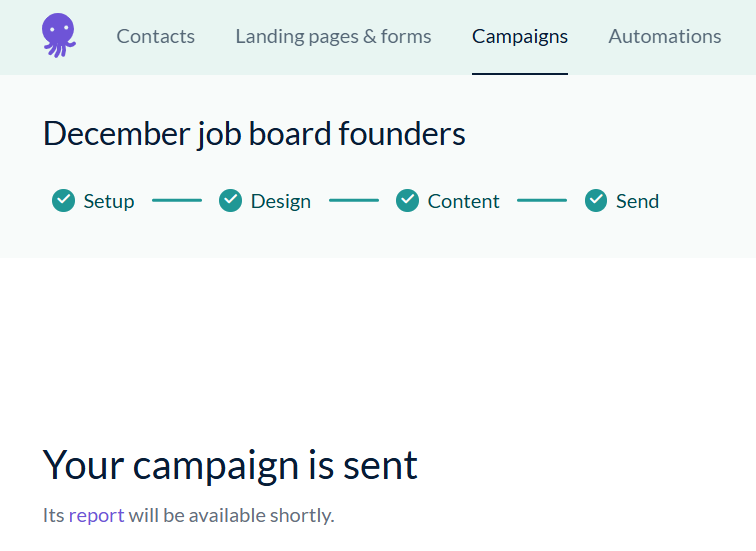Image resolution: width=756 pixels, height=551 pixels.
Task: Go to the Design step label
Action: pos(281,201)
